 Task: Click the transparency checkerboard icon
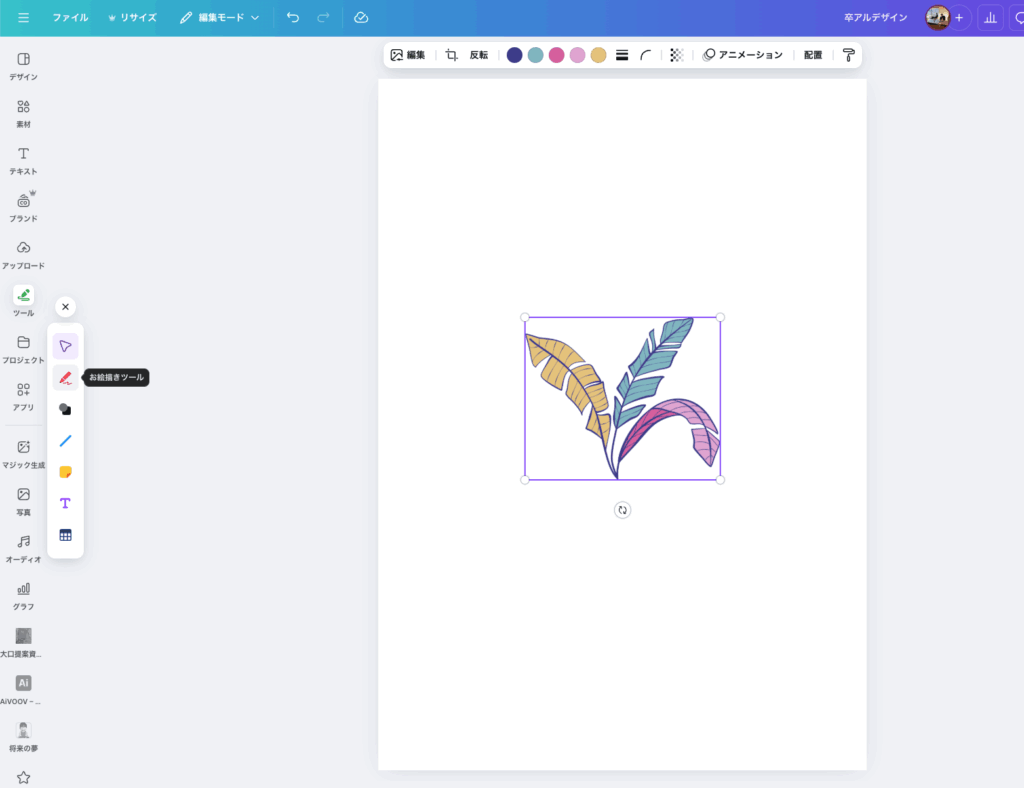point(677,55)
